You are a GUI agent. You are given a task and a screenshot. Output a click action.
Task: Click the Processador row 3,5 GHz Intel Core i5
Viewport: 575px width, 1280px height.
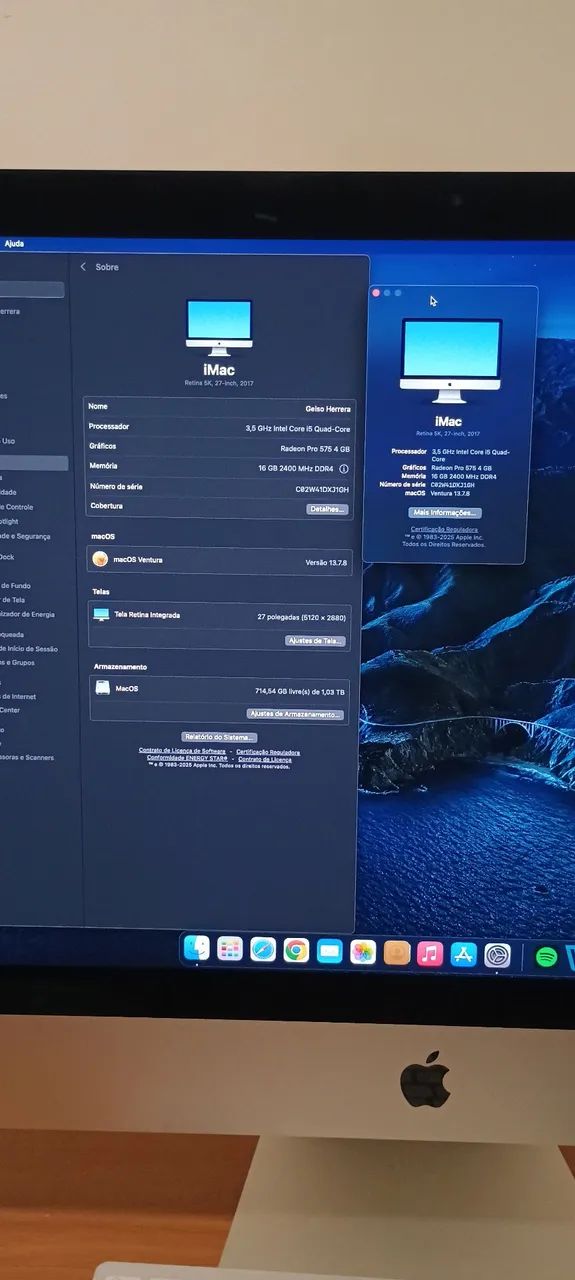[218, 428]
